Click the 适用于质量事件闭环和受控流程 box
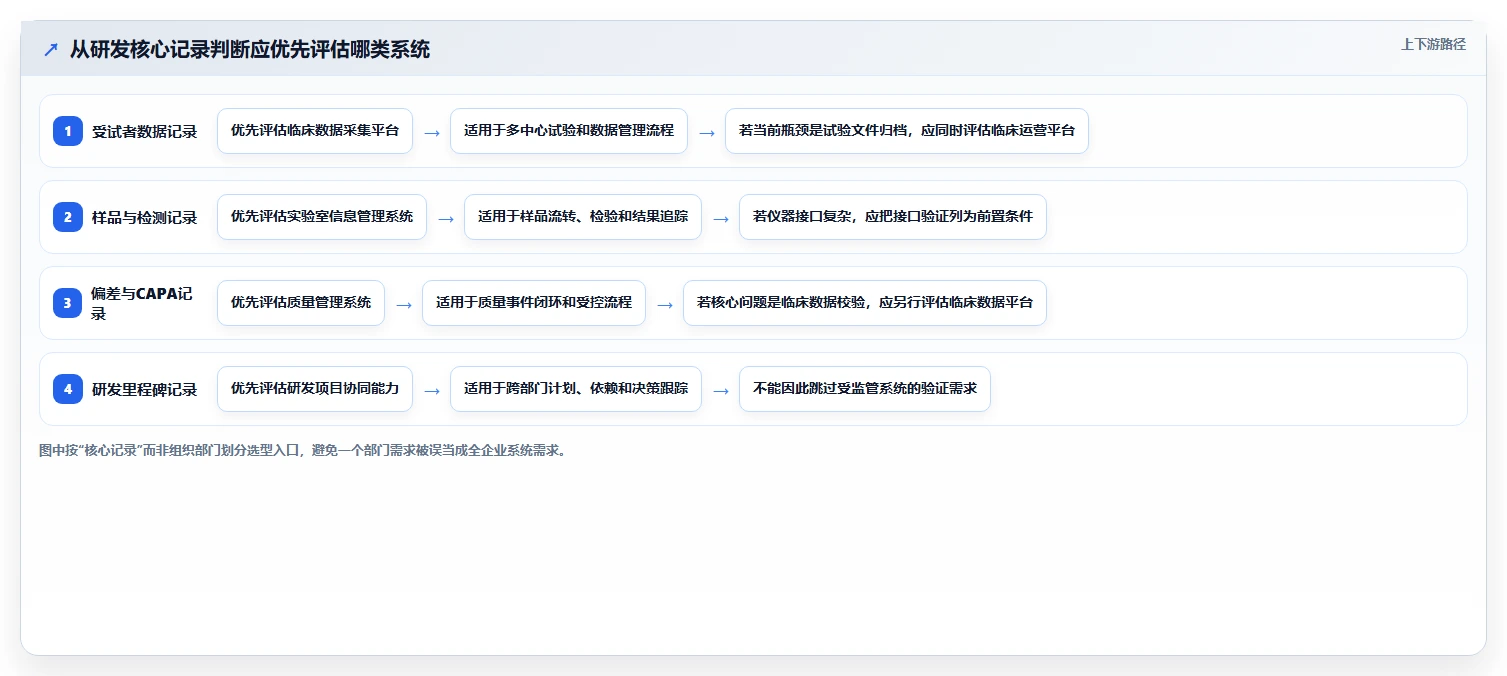The width and height of the screenshot is (1507, 676). click(534, 303)
